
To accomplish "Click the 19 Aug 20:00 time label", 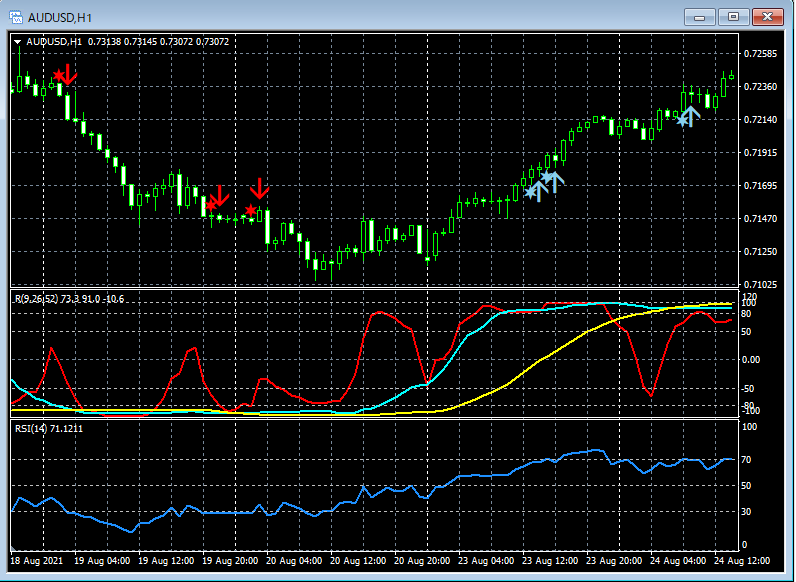I will click(x=230, y=561).
